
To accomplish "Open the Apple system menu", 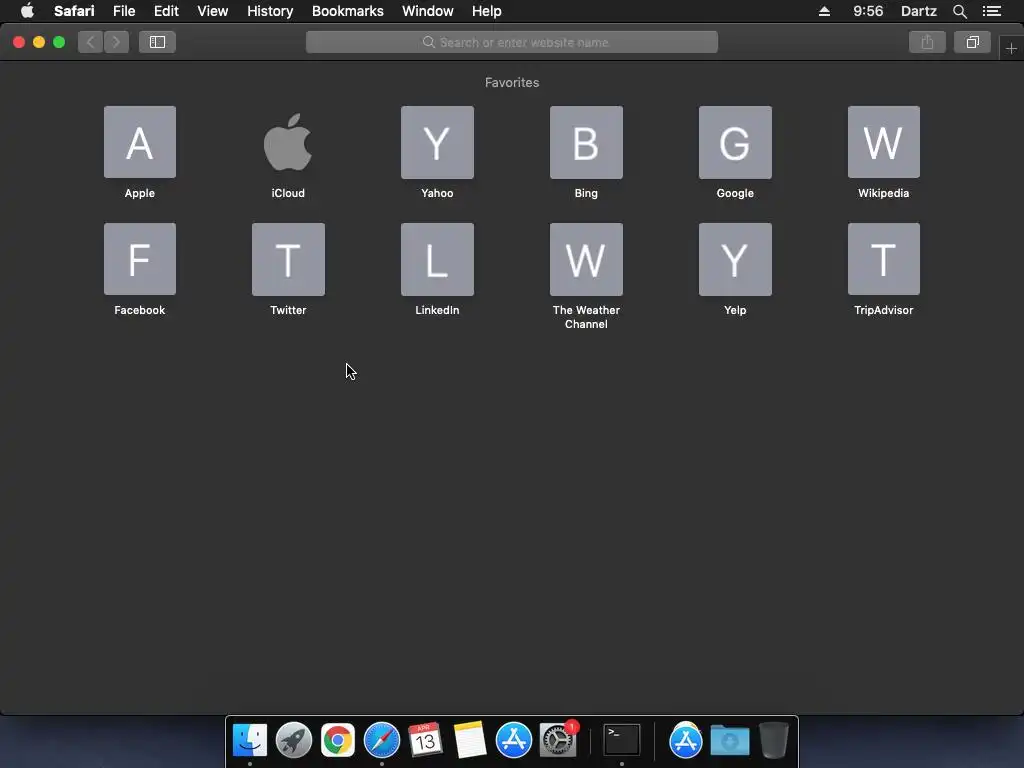I will (x=27, y=11).
